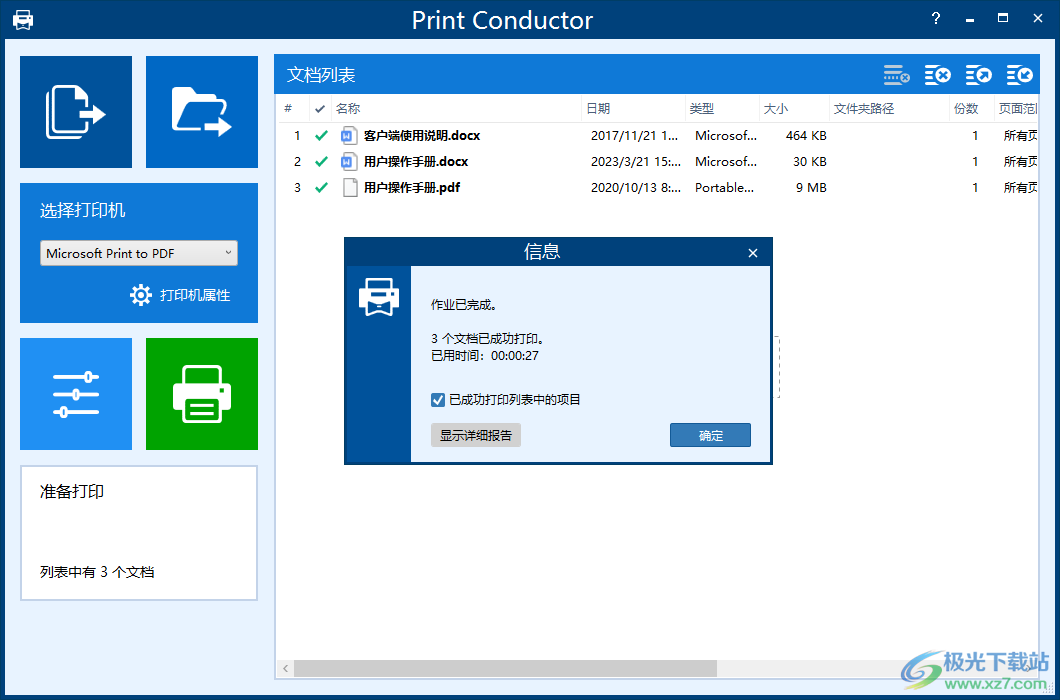Toggle the checkmark for 客户端使用说明.docx
Screen dimensions: 1060x700
click(321, 136)
